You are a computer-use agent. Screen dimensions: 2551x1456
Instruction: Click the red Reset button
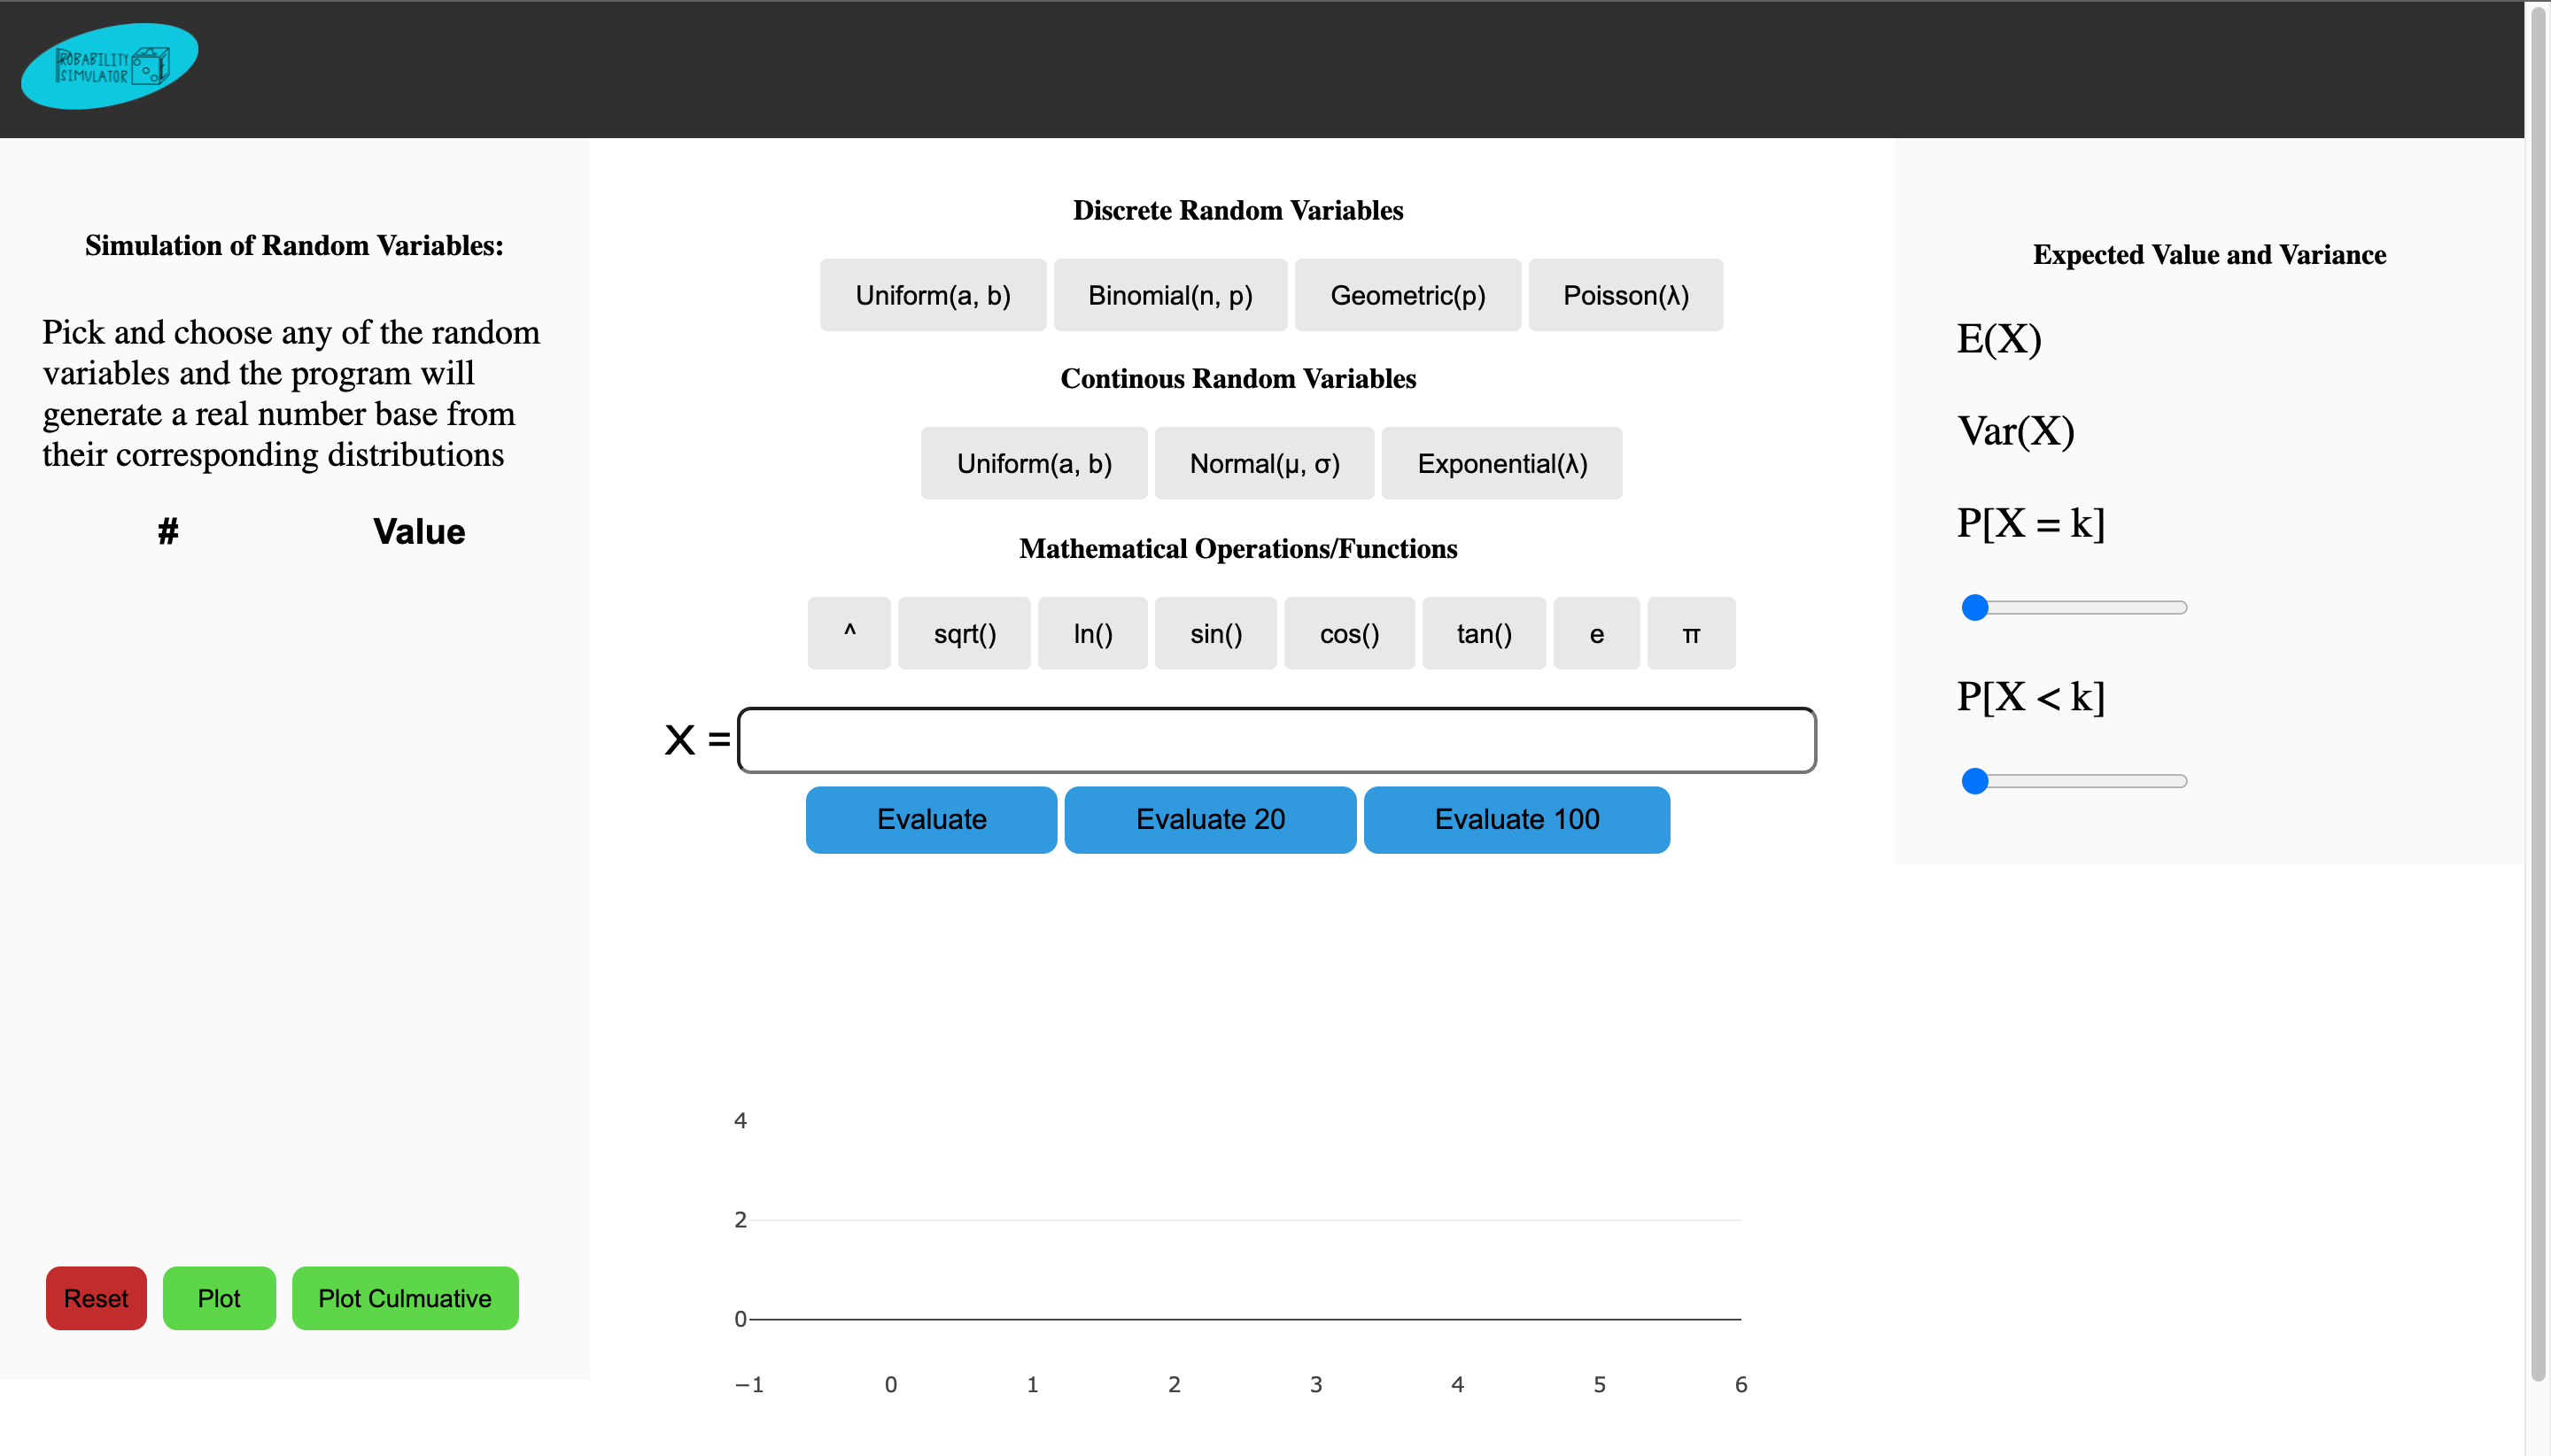[x=96, y=1298]
